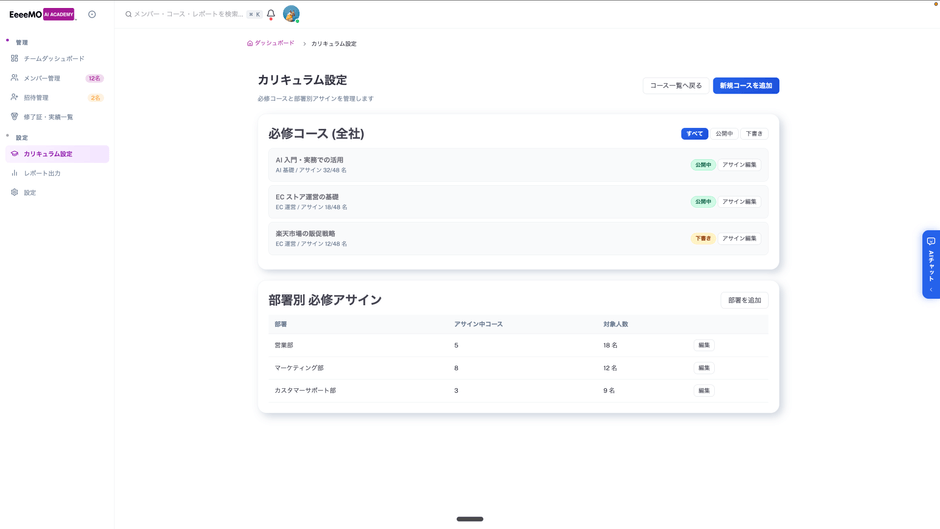
Task: Click the 修了証・実績一覧 award icon
Action: click(14, 116)
